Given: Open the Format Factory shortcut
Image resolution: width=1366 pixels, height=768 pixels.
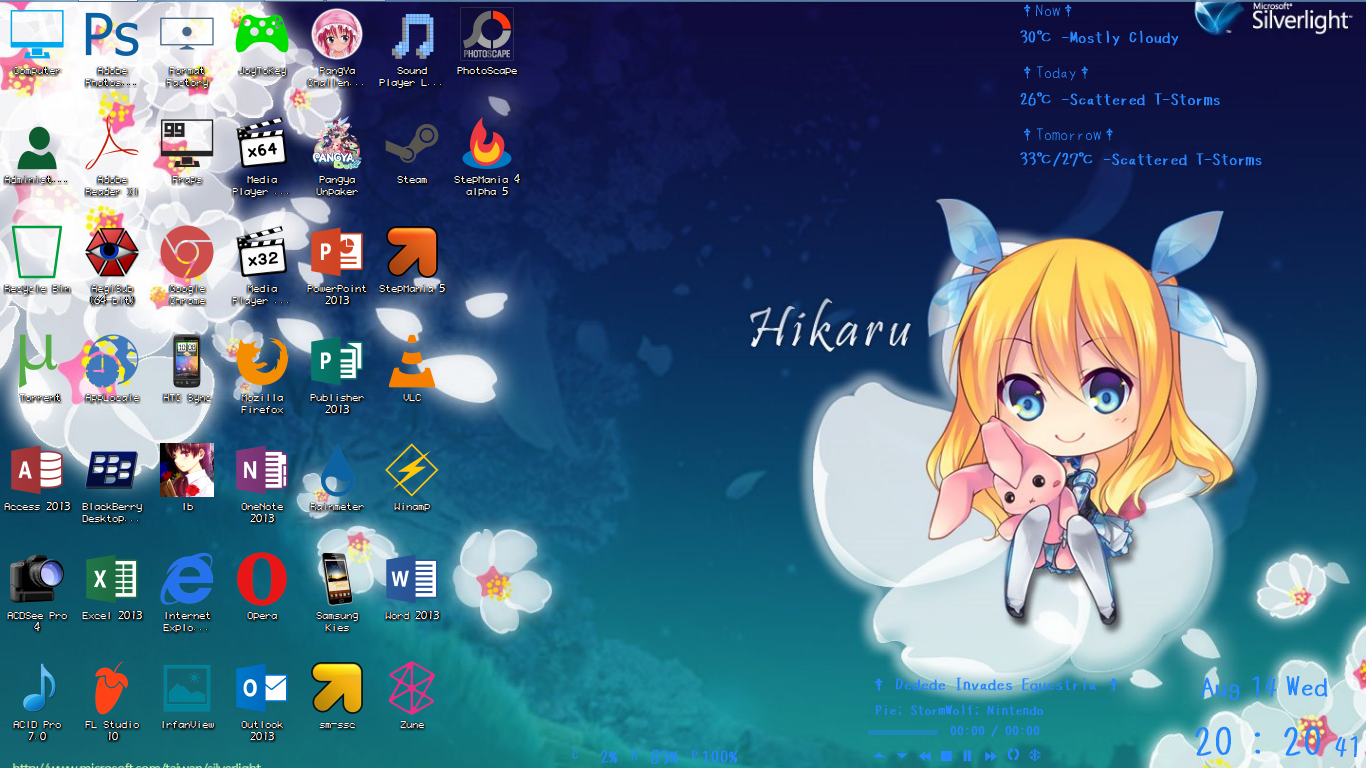Looking at the screenshot, I should coord(187,46).
